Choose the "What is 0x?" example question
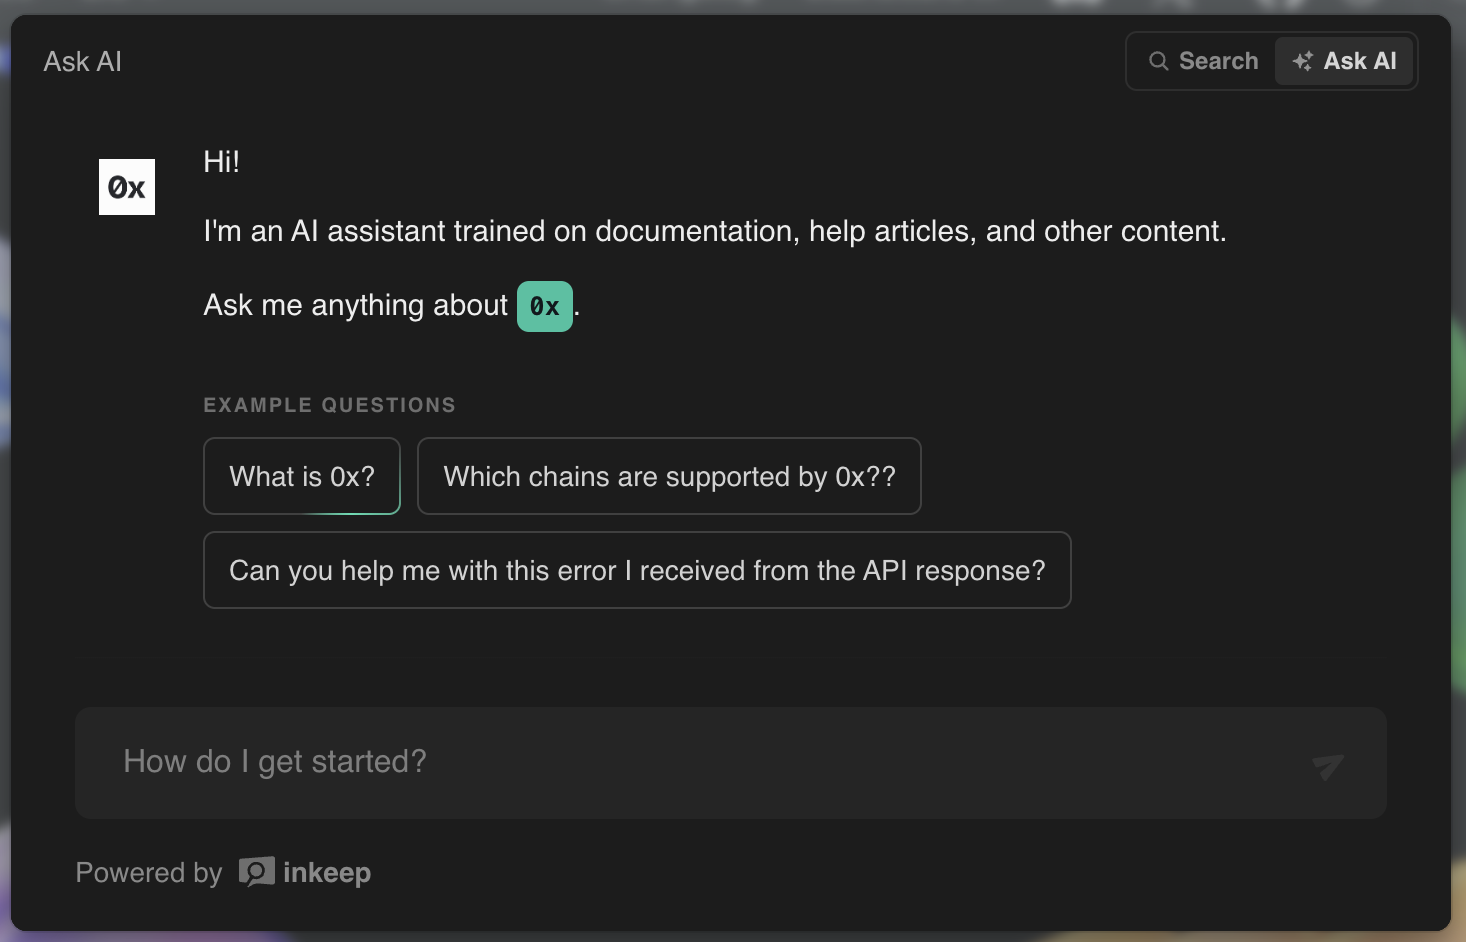This screenshot has height=942, width=1466. tap(302, 476)
